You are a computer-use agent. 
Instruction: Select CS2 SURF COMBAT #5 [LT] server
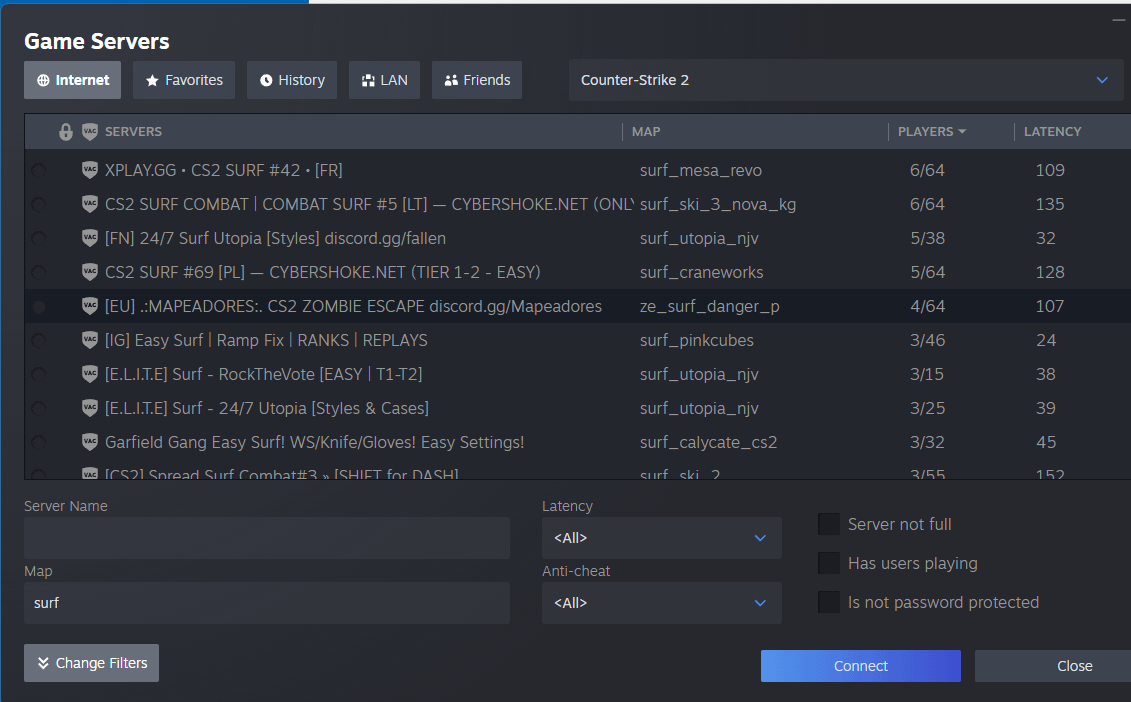(578, 204)
